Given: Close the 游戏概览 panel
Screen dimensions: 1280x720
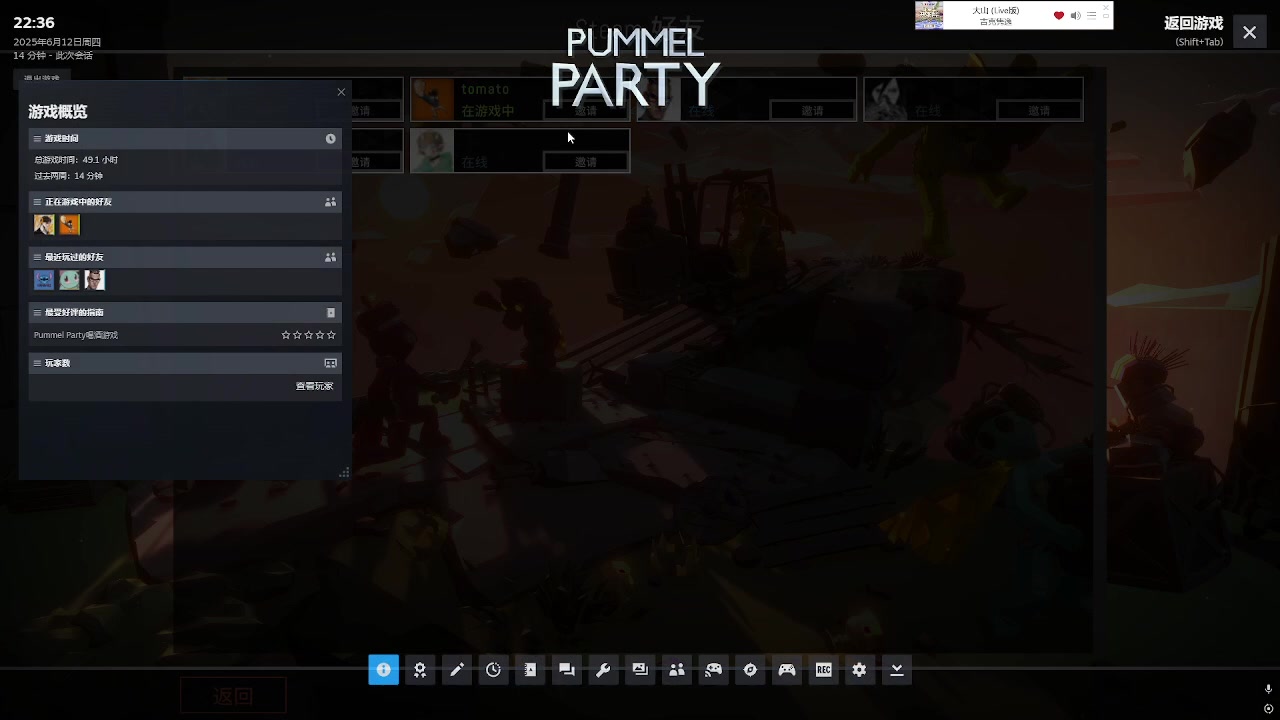Looking at the screenshot, I should click(341, 92).
